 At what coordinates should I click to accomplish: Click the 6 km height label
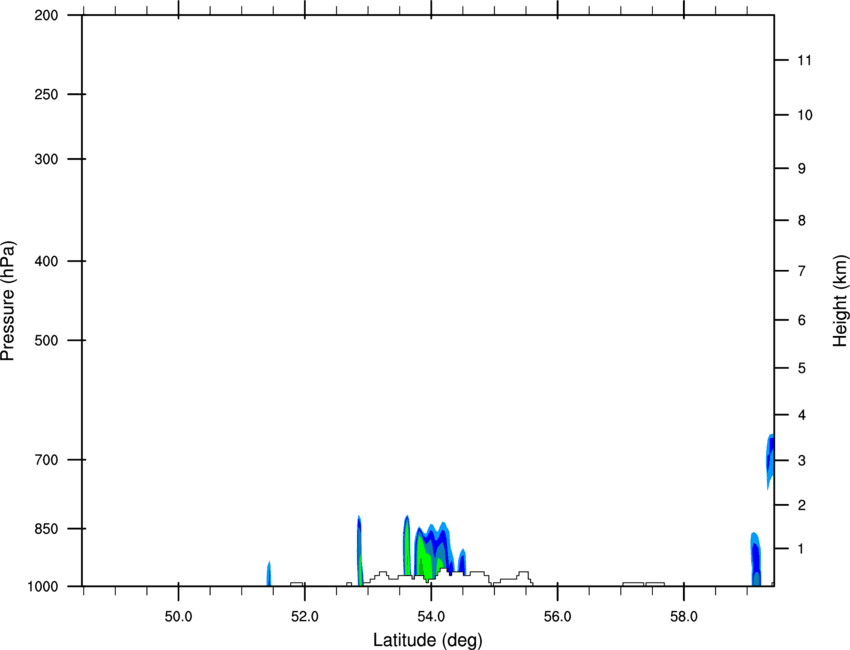coord(802,320)
